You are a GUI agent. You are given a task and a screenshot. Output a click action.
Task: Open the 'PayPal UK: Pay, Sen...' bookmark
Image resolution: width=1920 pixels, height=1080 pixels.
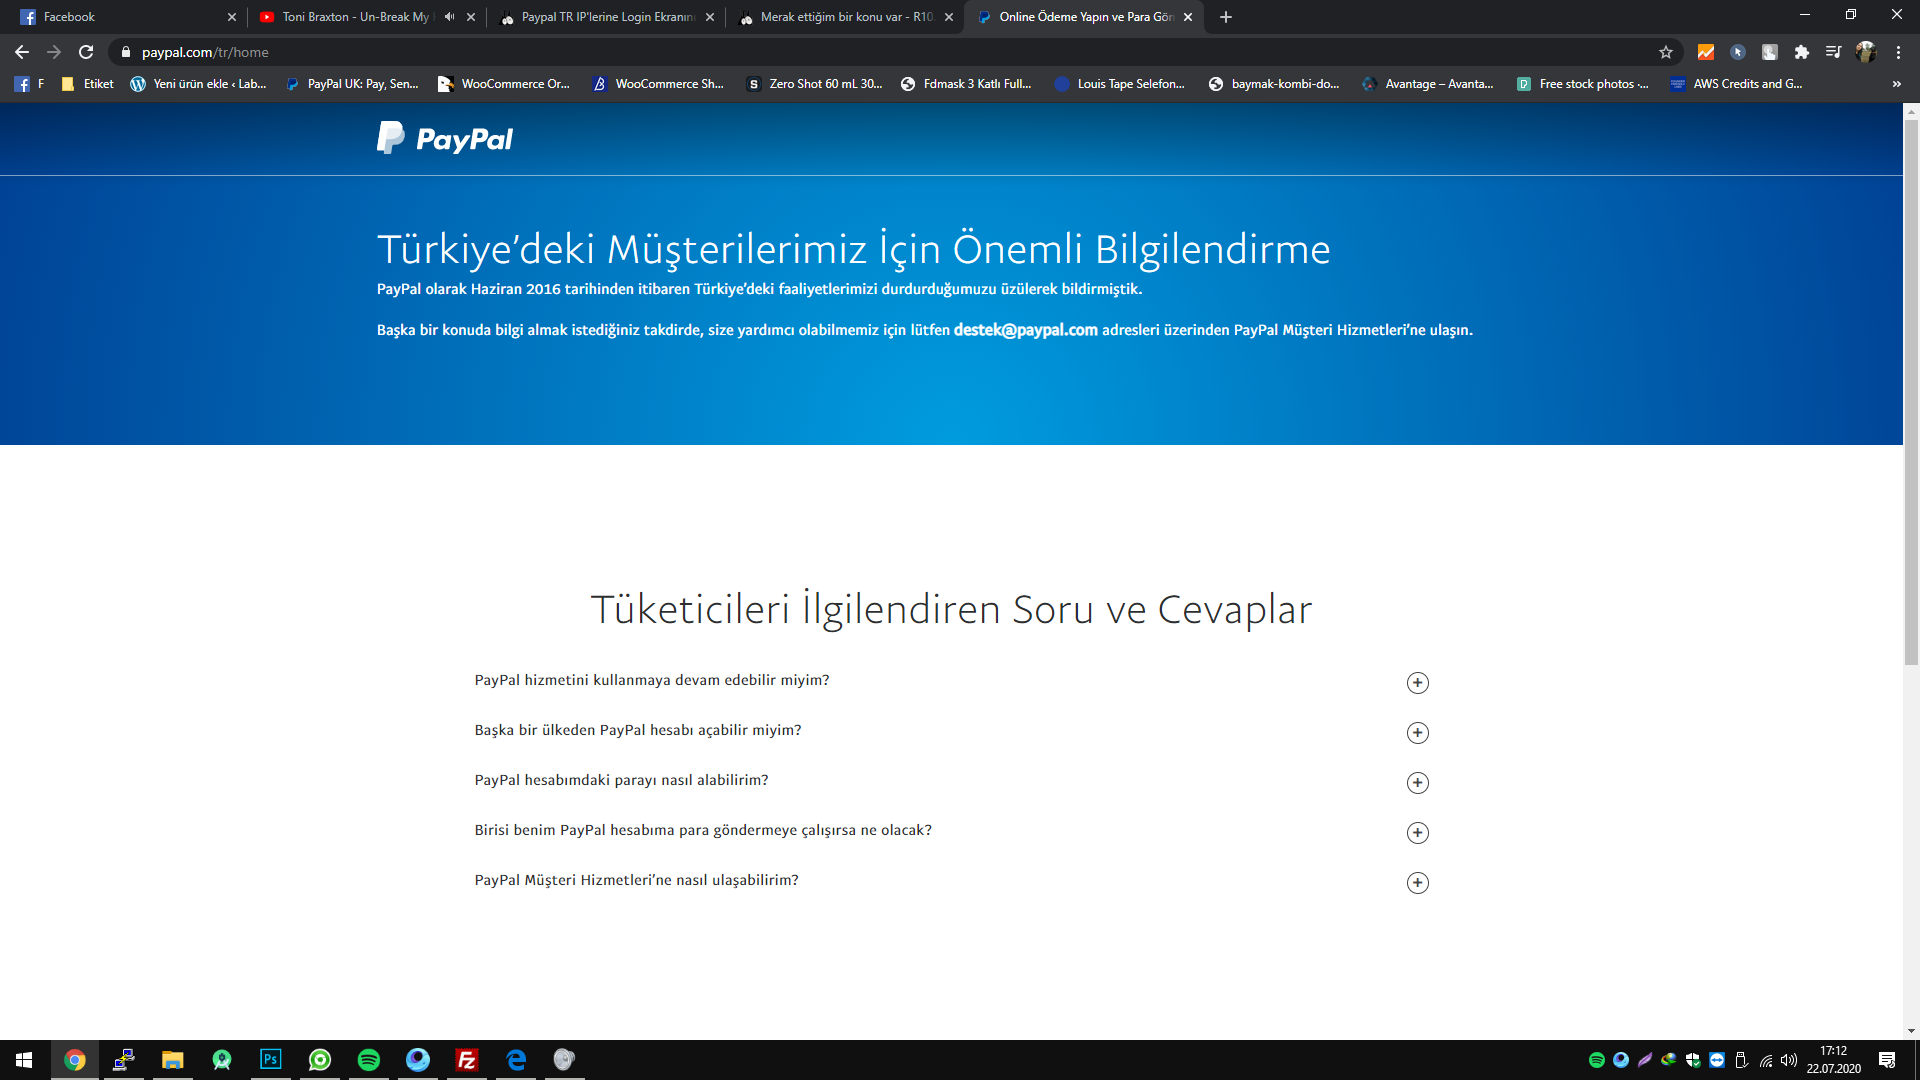[x=352, y=84]
